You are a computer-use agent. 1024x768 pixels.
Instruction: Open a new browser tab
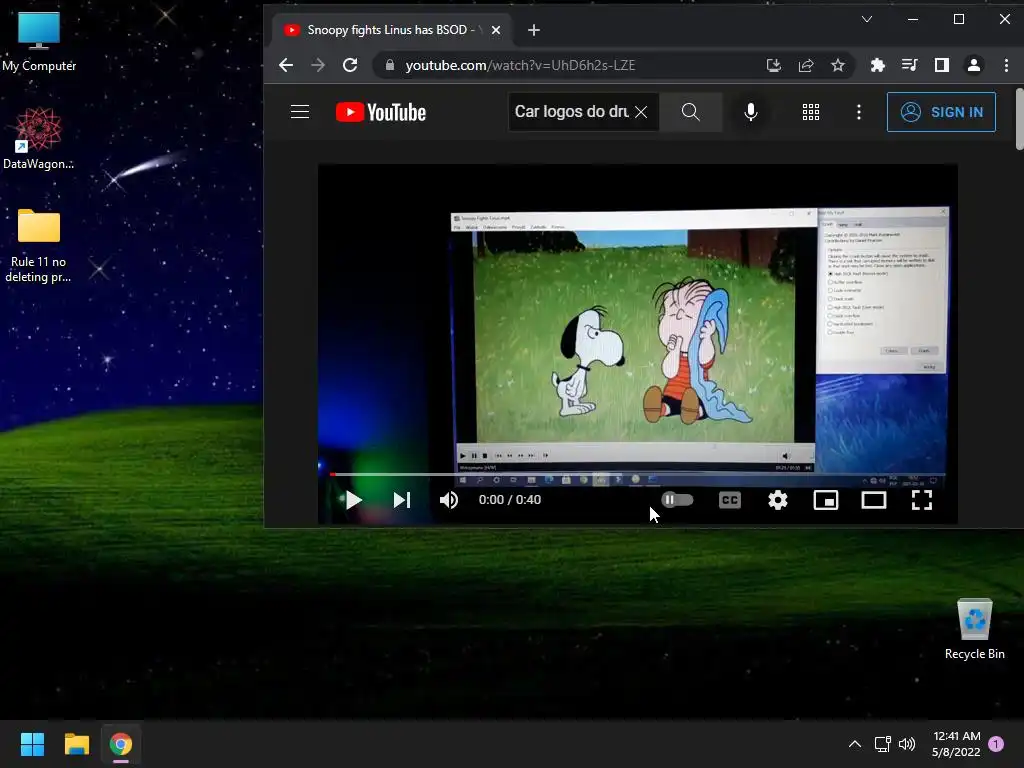[x=534, y=30]
